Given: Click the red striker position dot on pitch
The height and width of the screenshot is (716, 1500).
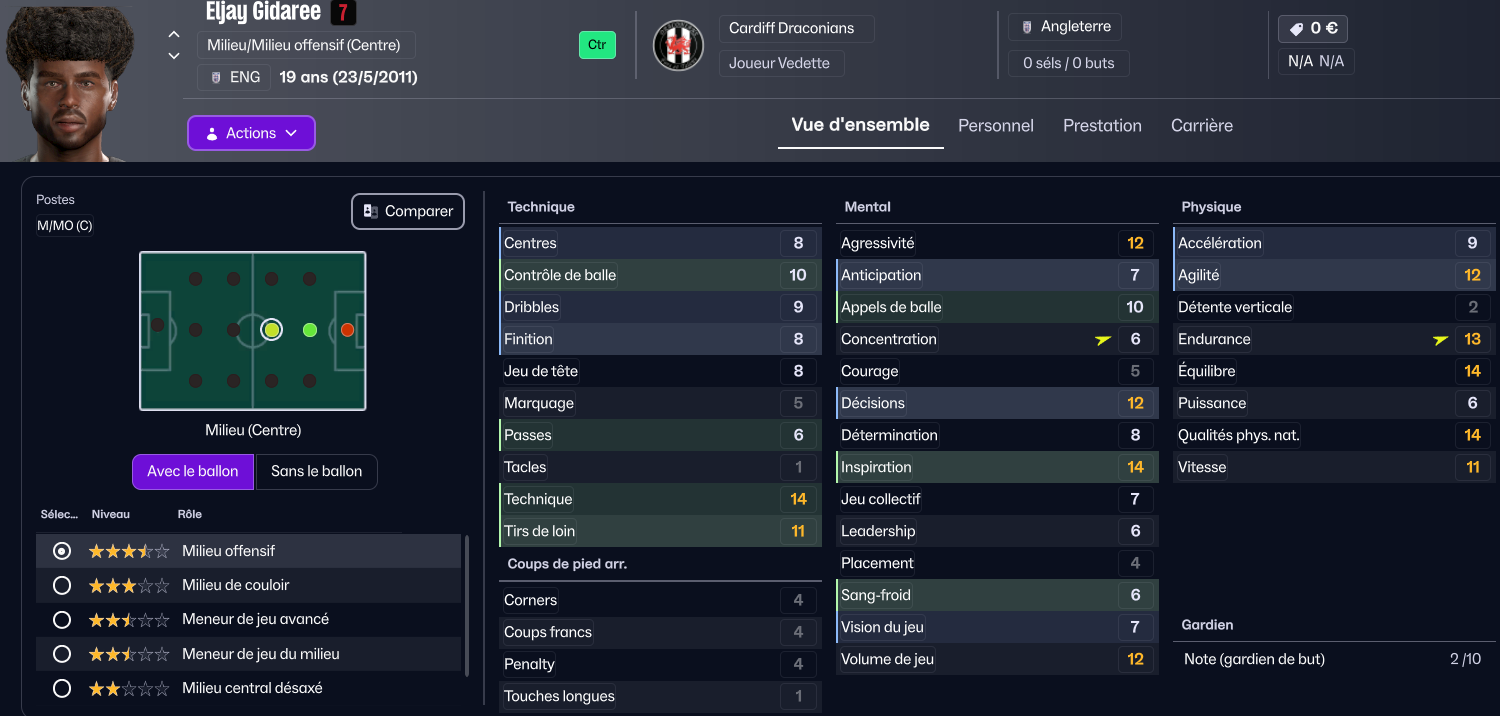Looking at the screenshot, I should [347, 329].
